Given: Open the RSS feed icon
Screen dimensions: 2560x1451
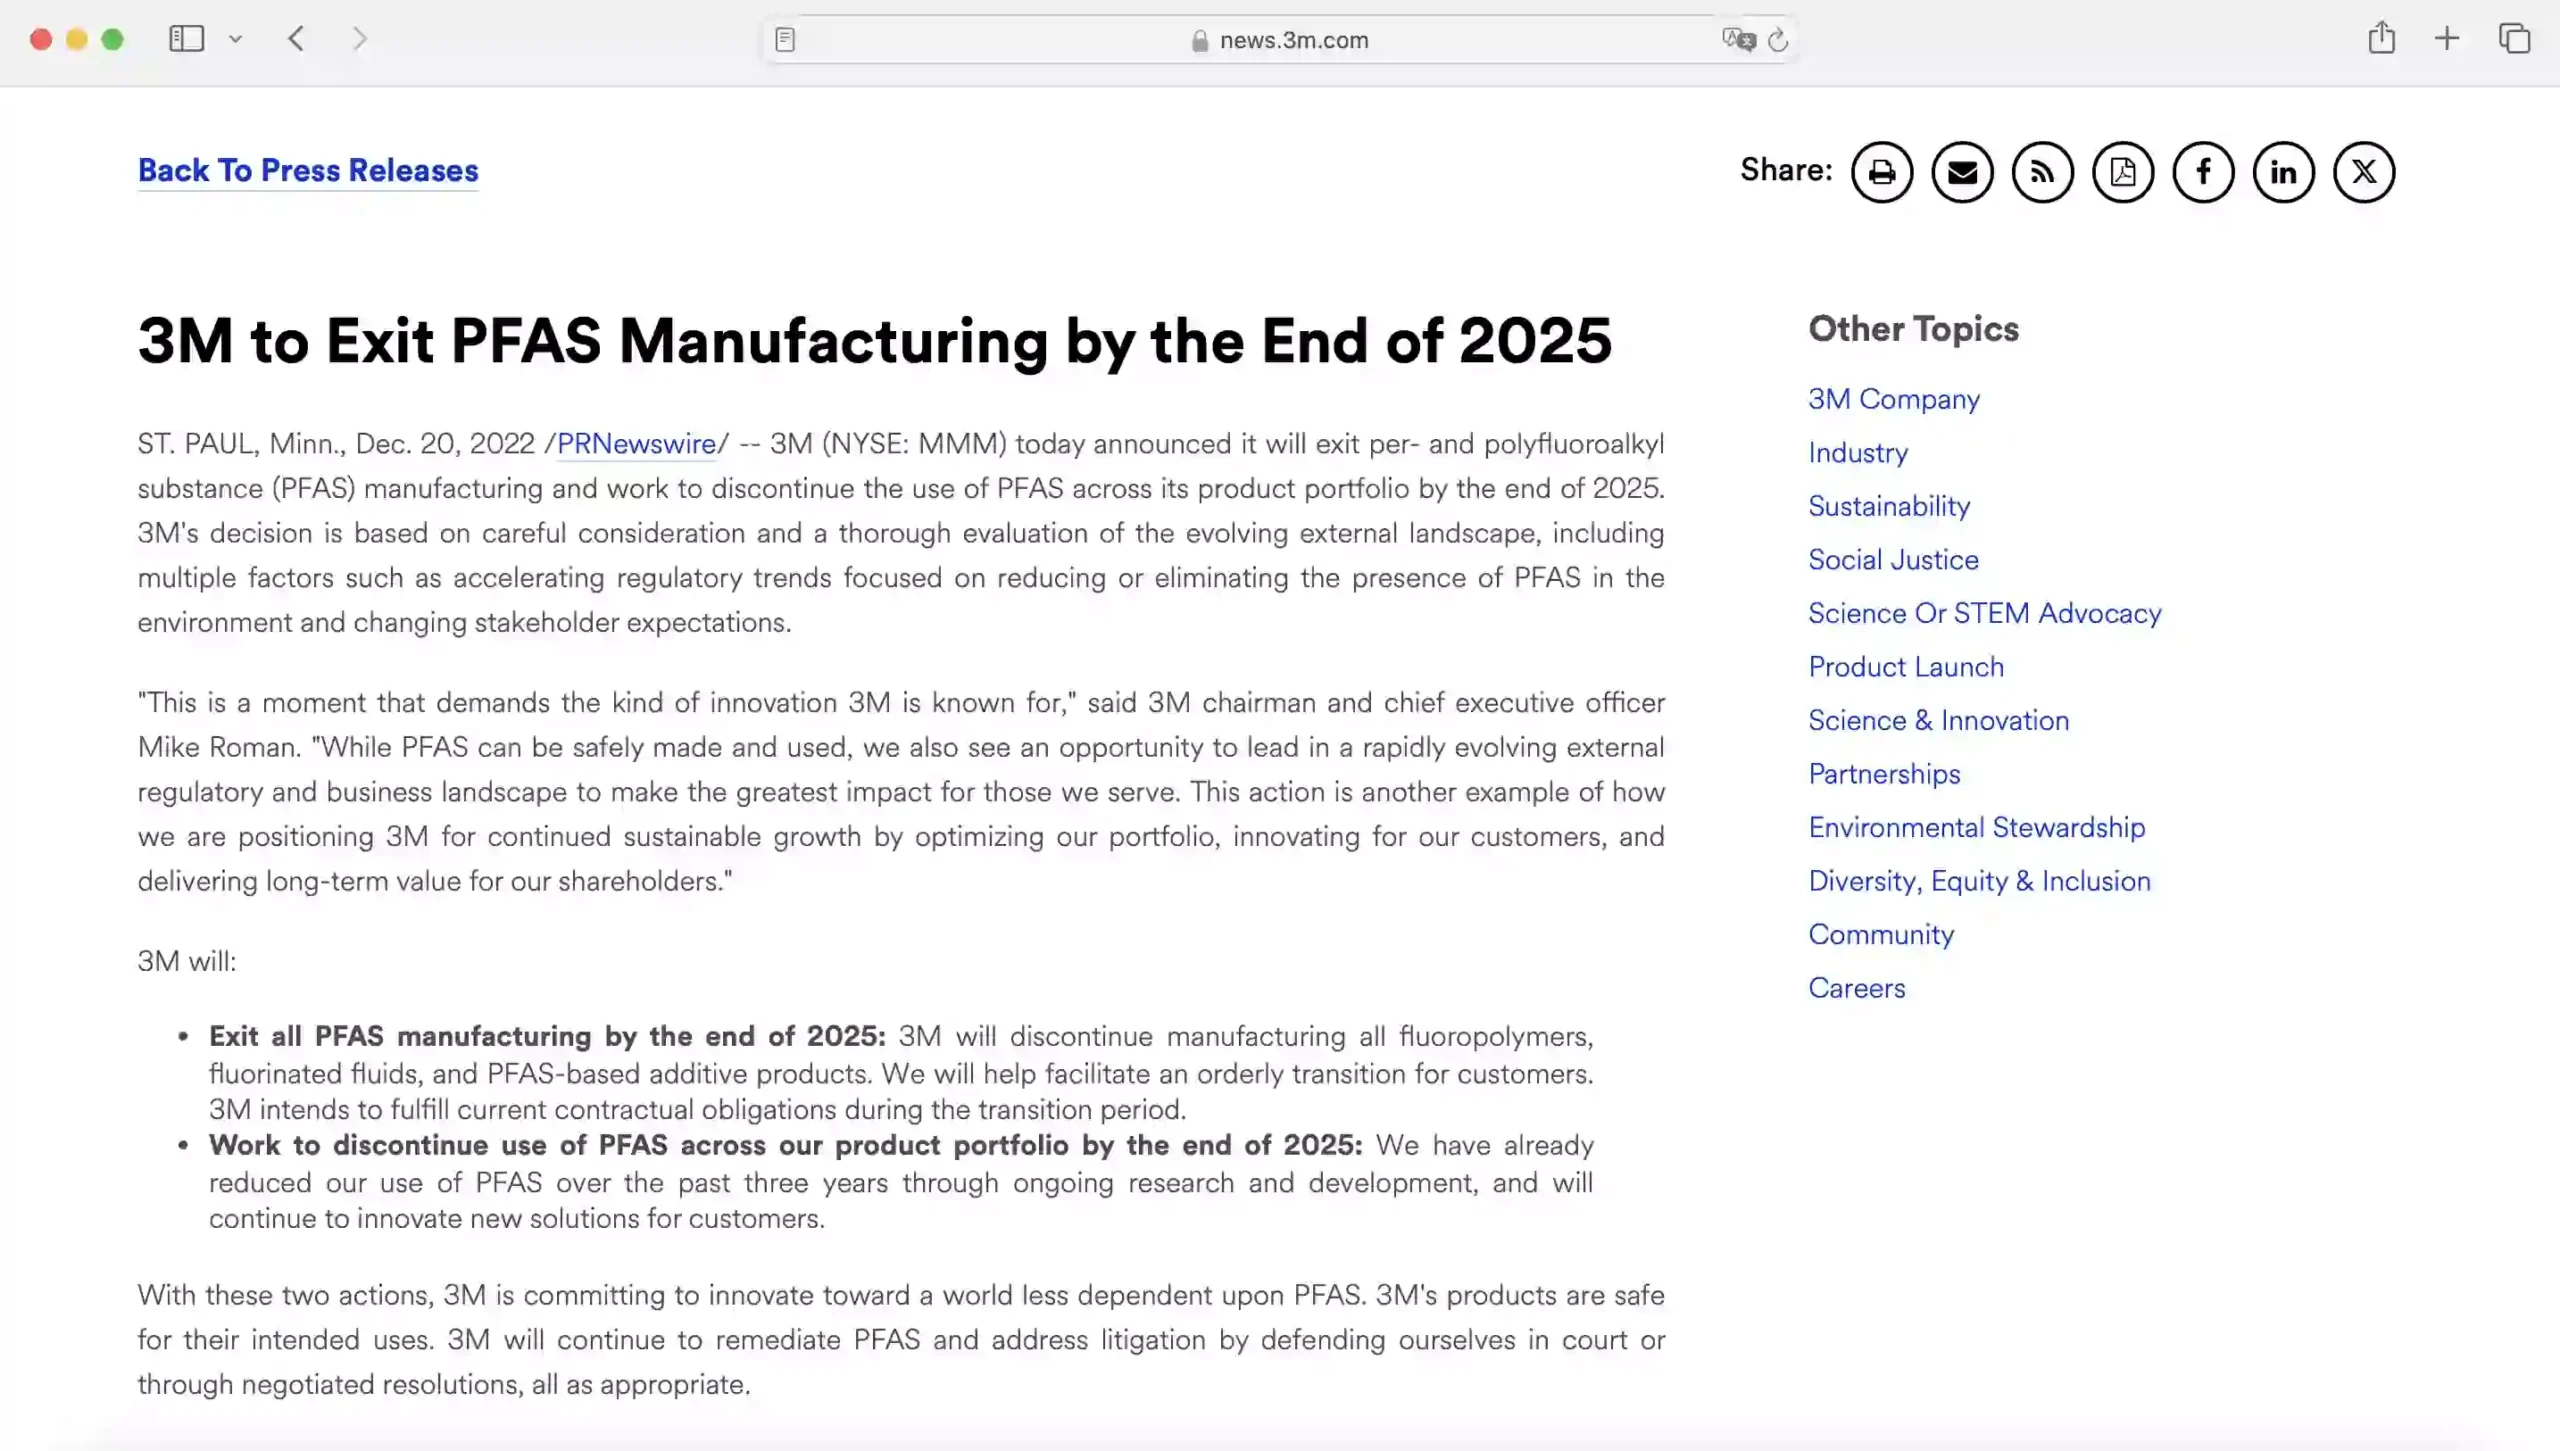Looking at the screenshot, I should (x=2042, y=172).
